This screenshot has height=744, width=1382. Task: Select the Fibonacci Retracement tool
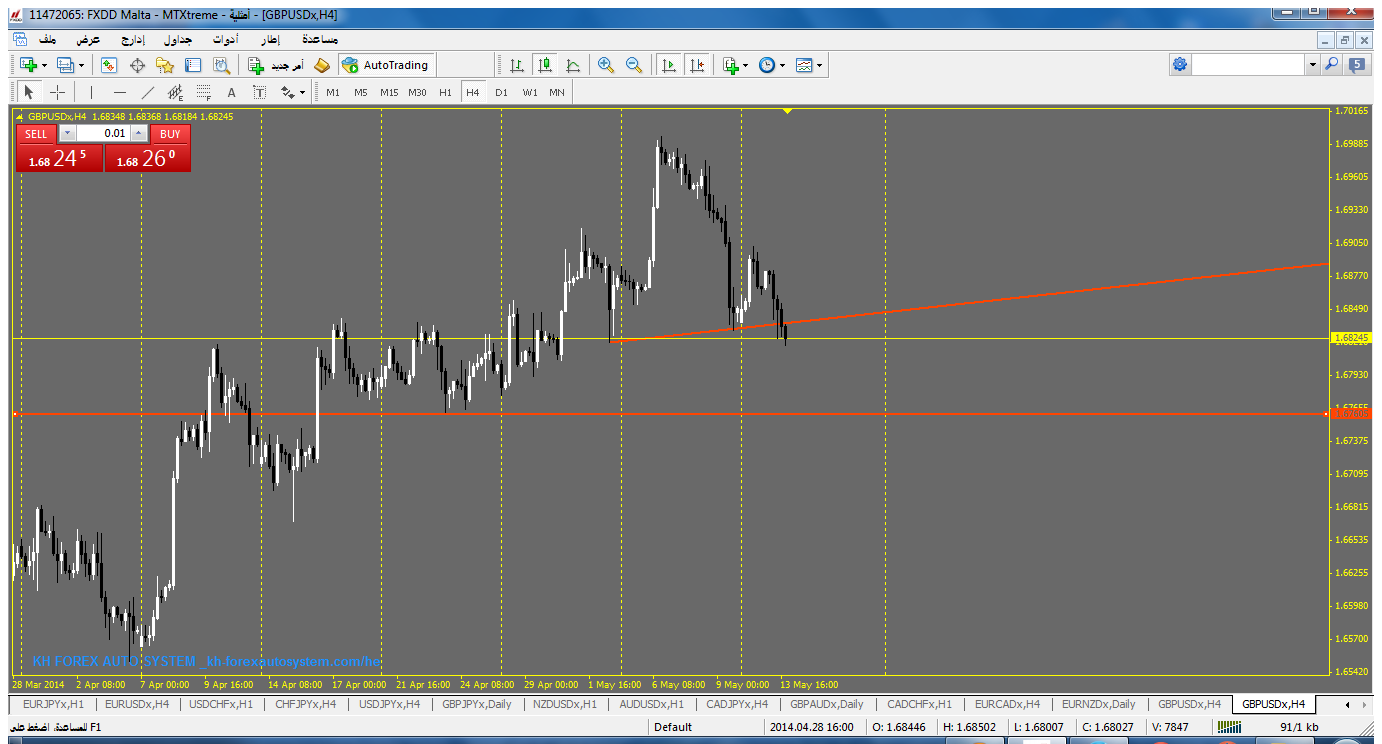(x=203, y=92)
